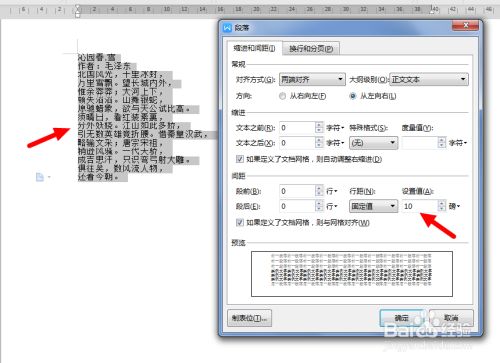
Task: Open the 段前 unit 行 dropdown
Action: coord(332,191)
